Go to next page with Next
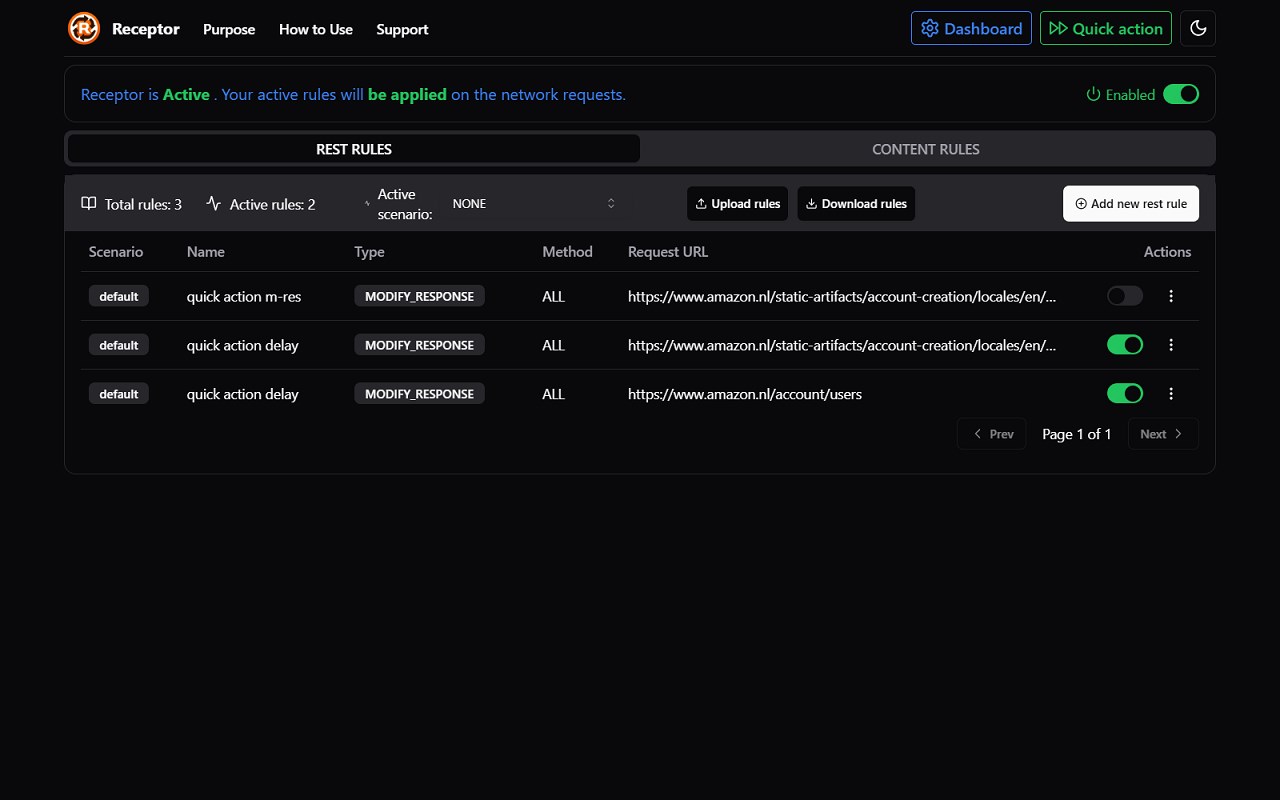Viewport: 1280px width, 800px height. point(1163,434)
